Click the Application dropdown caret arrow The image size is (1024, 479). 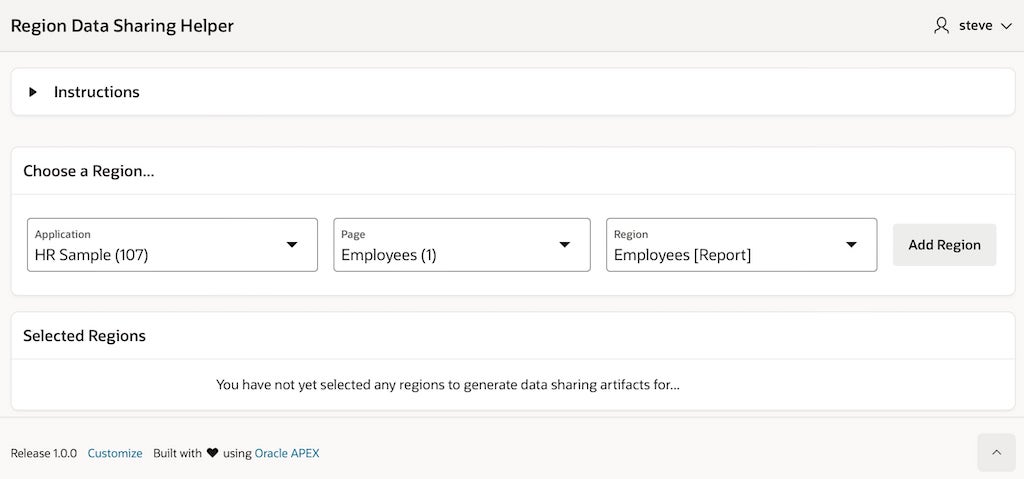point(292,245)
